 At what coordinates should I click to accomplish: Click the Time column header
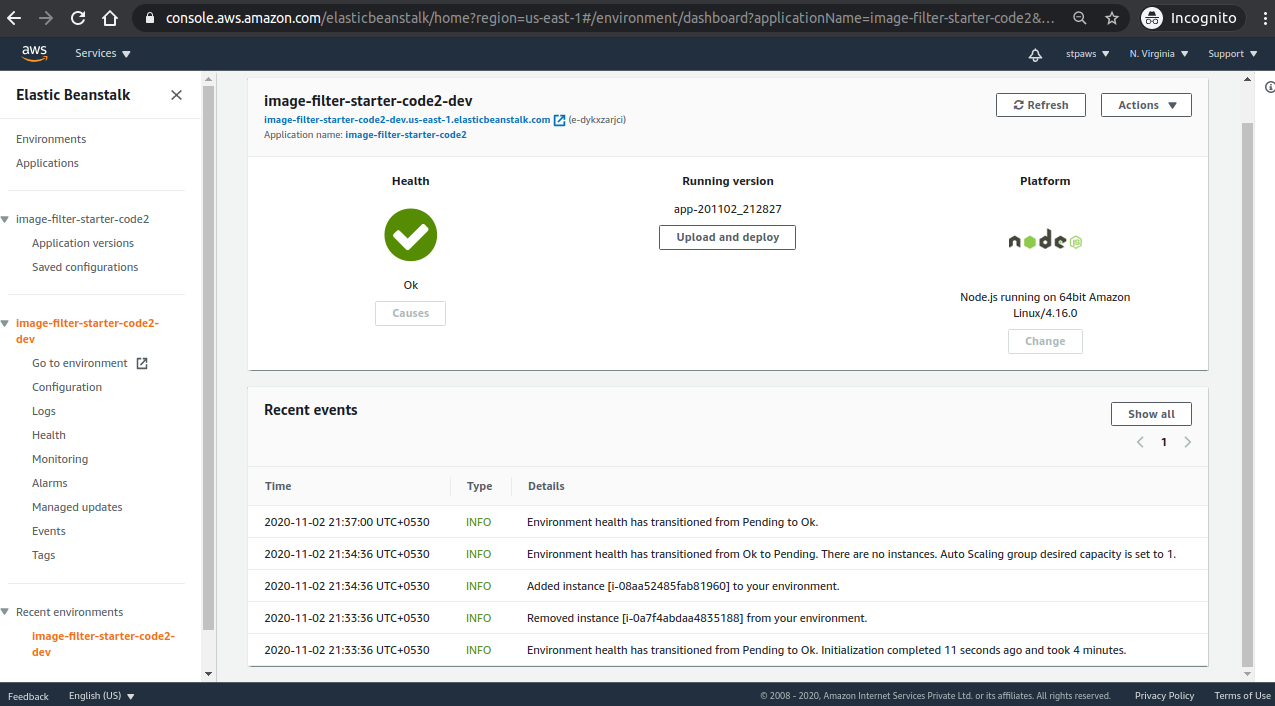coord(278,486)
